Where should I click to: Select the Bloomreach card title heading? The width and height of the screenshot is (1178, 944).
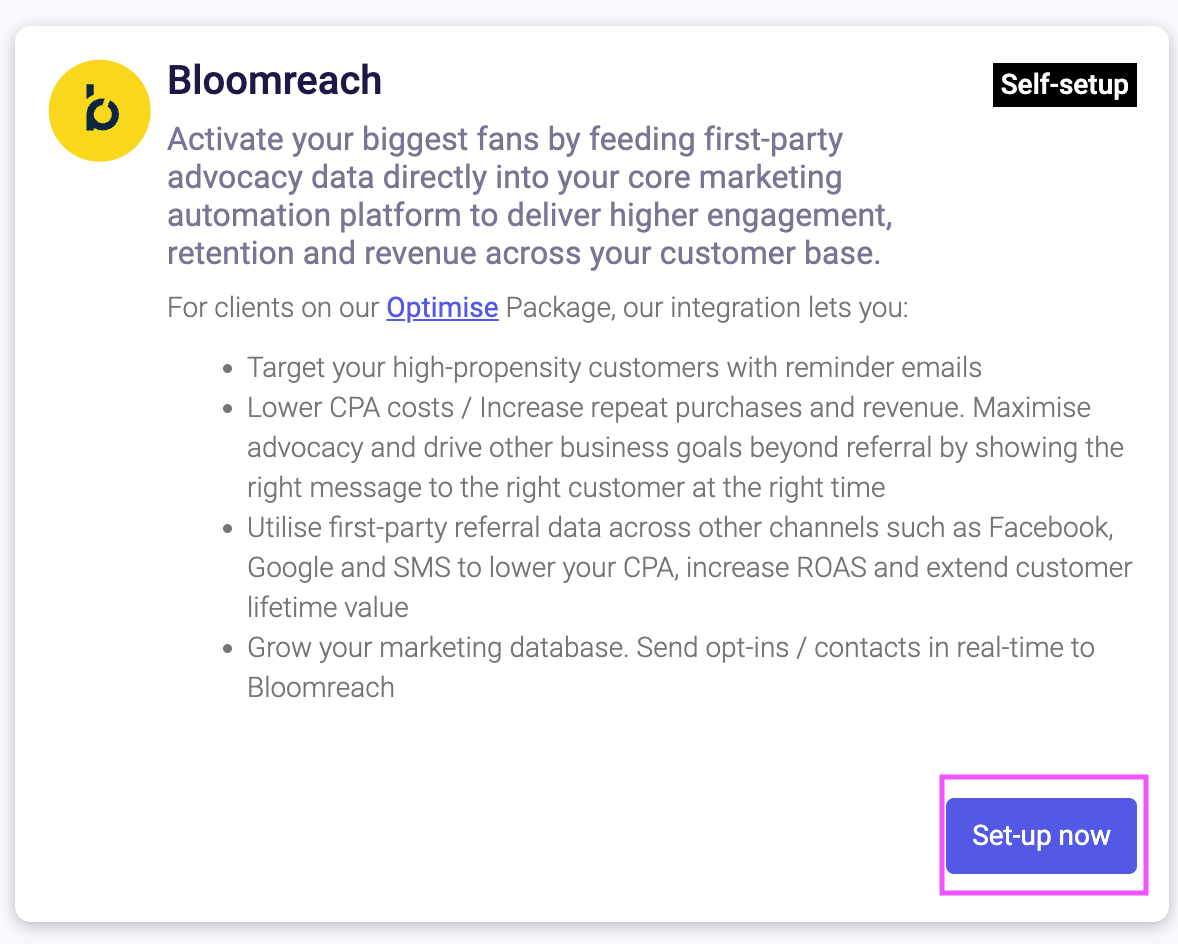[274, 81]
